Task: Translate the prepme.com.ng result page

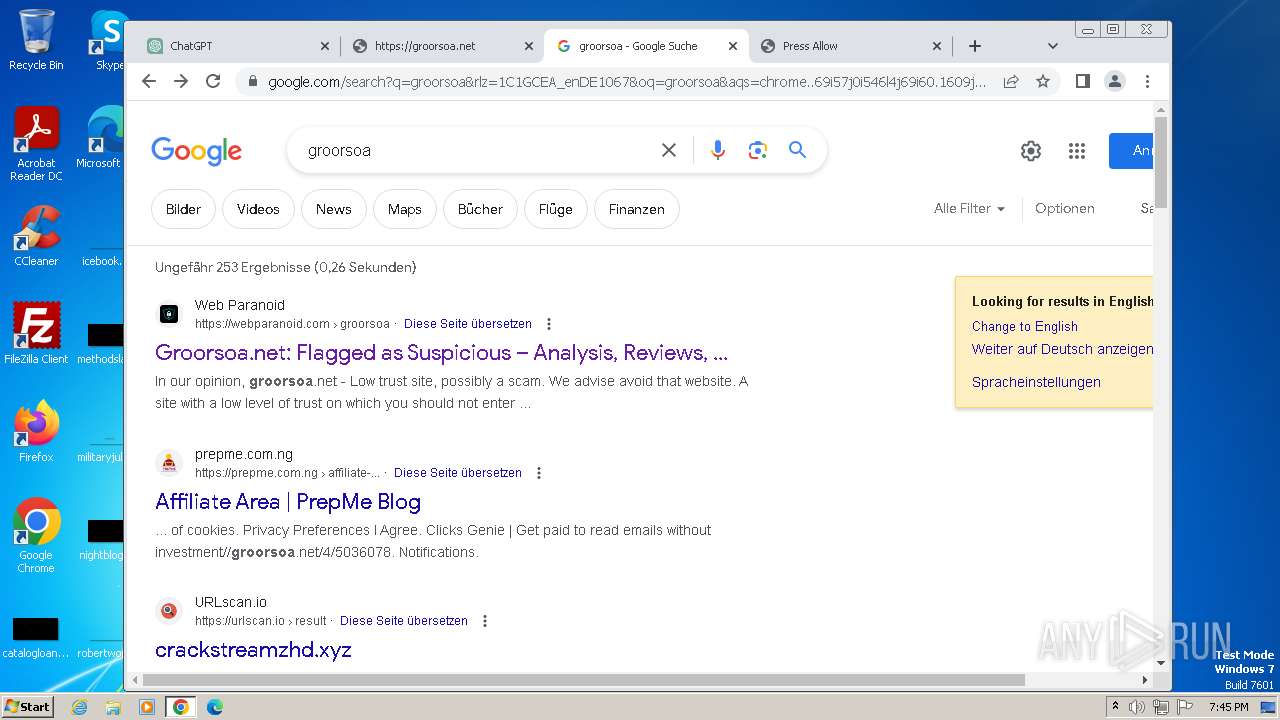Action: [457, 473]
